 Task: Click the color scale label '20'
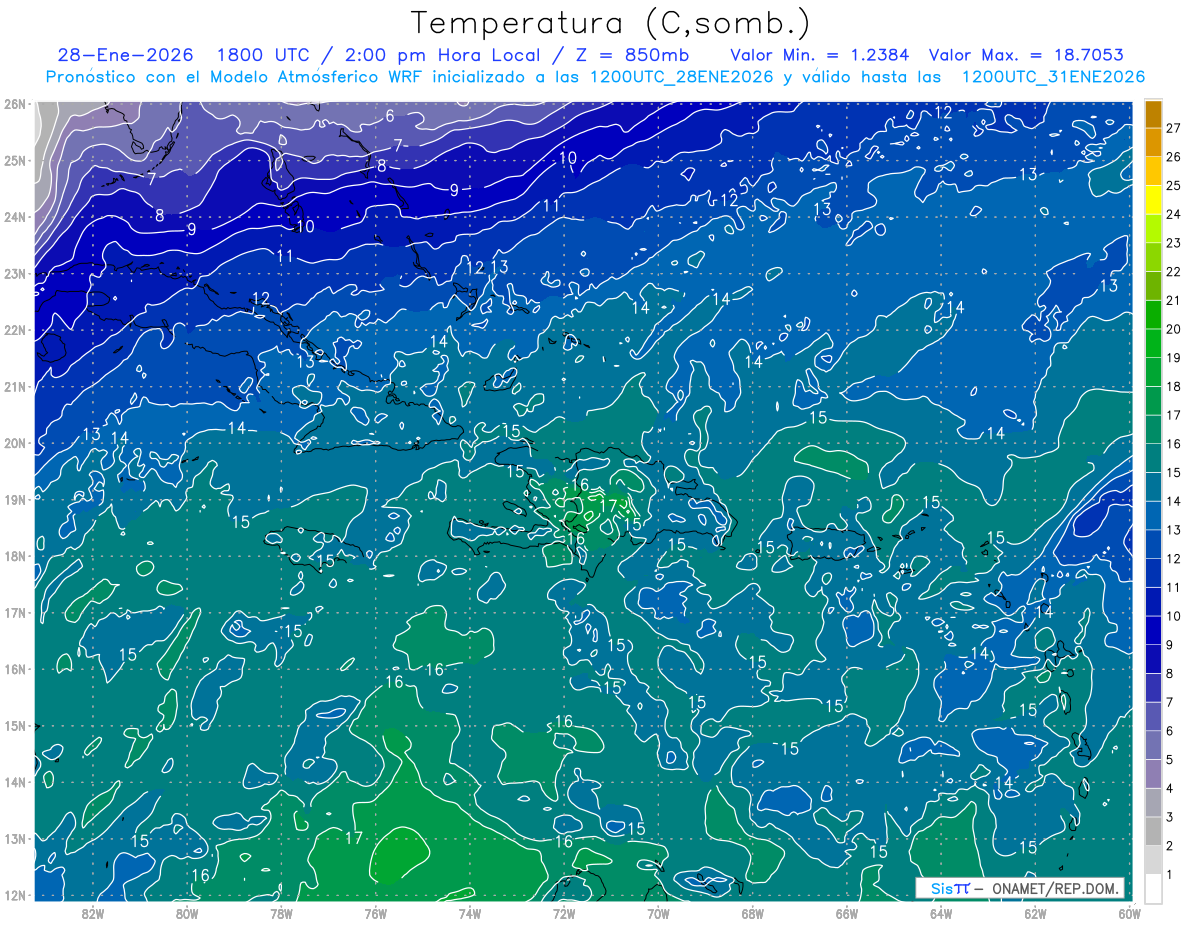click(1174, 329)
